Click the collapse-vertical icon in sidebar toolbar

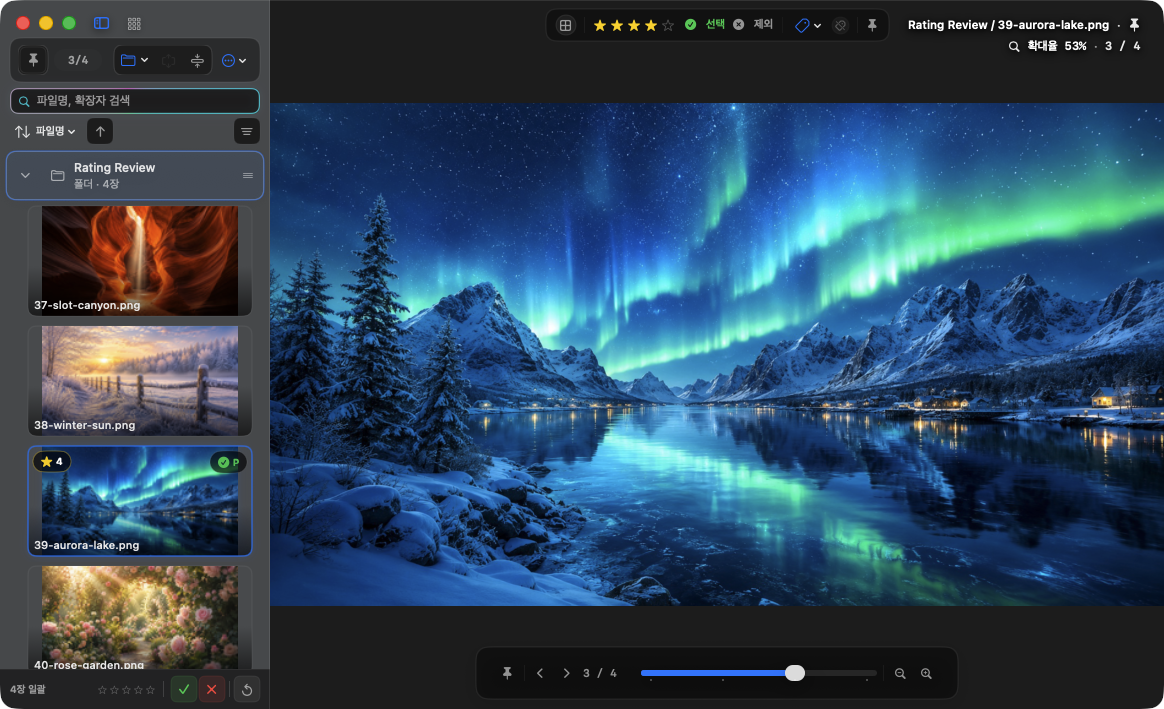pos(197,61)
